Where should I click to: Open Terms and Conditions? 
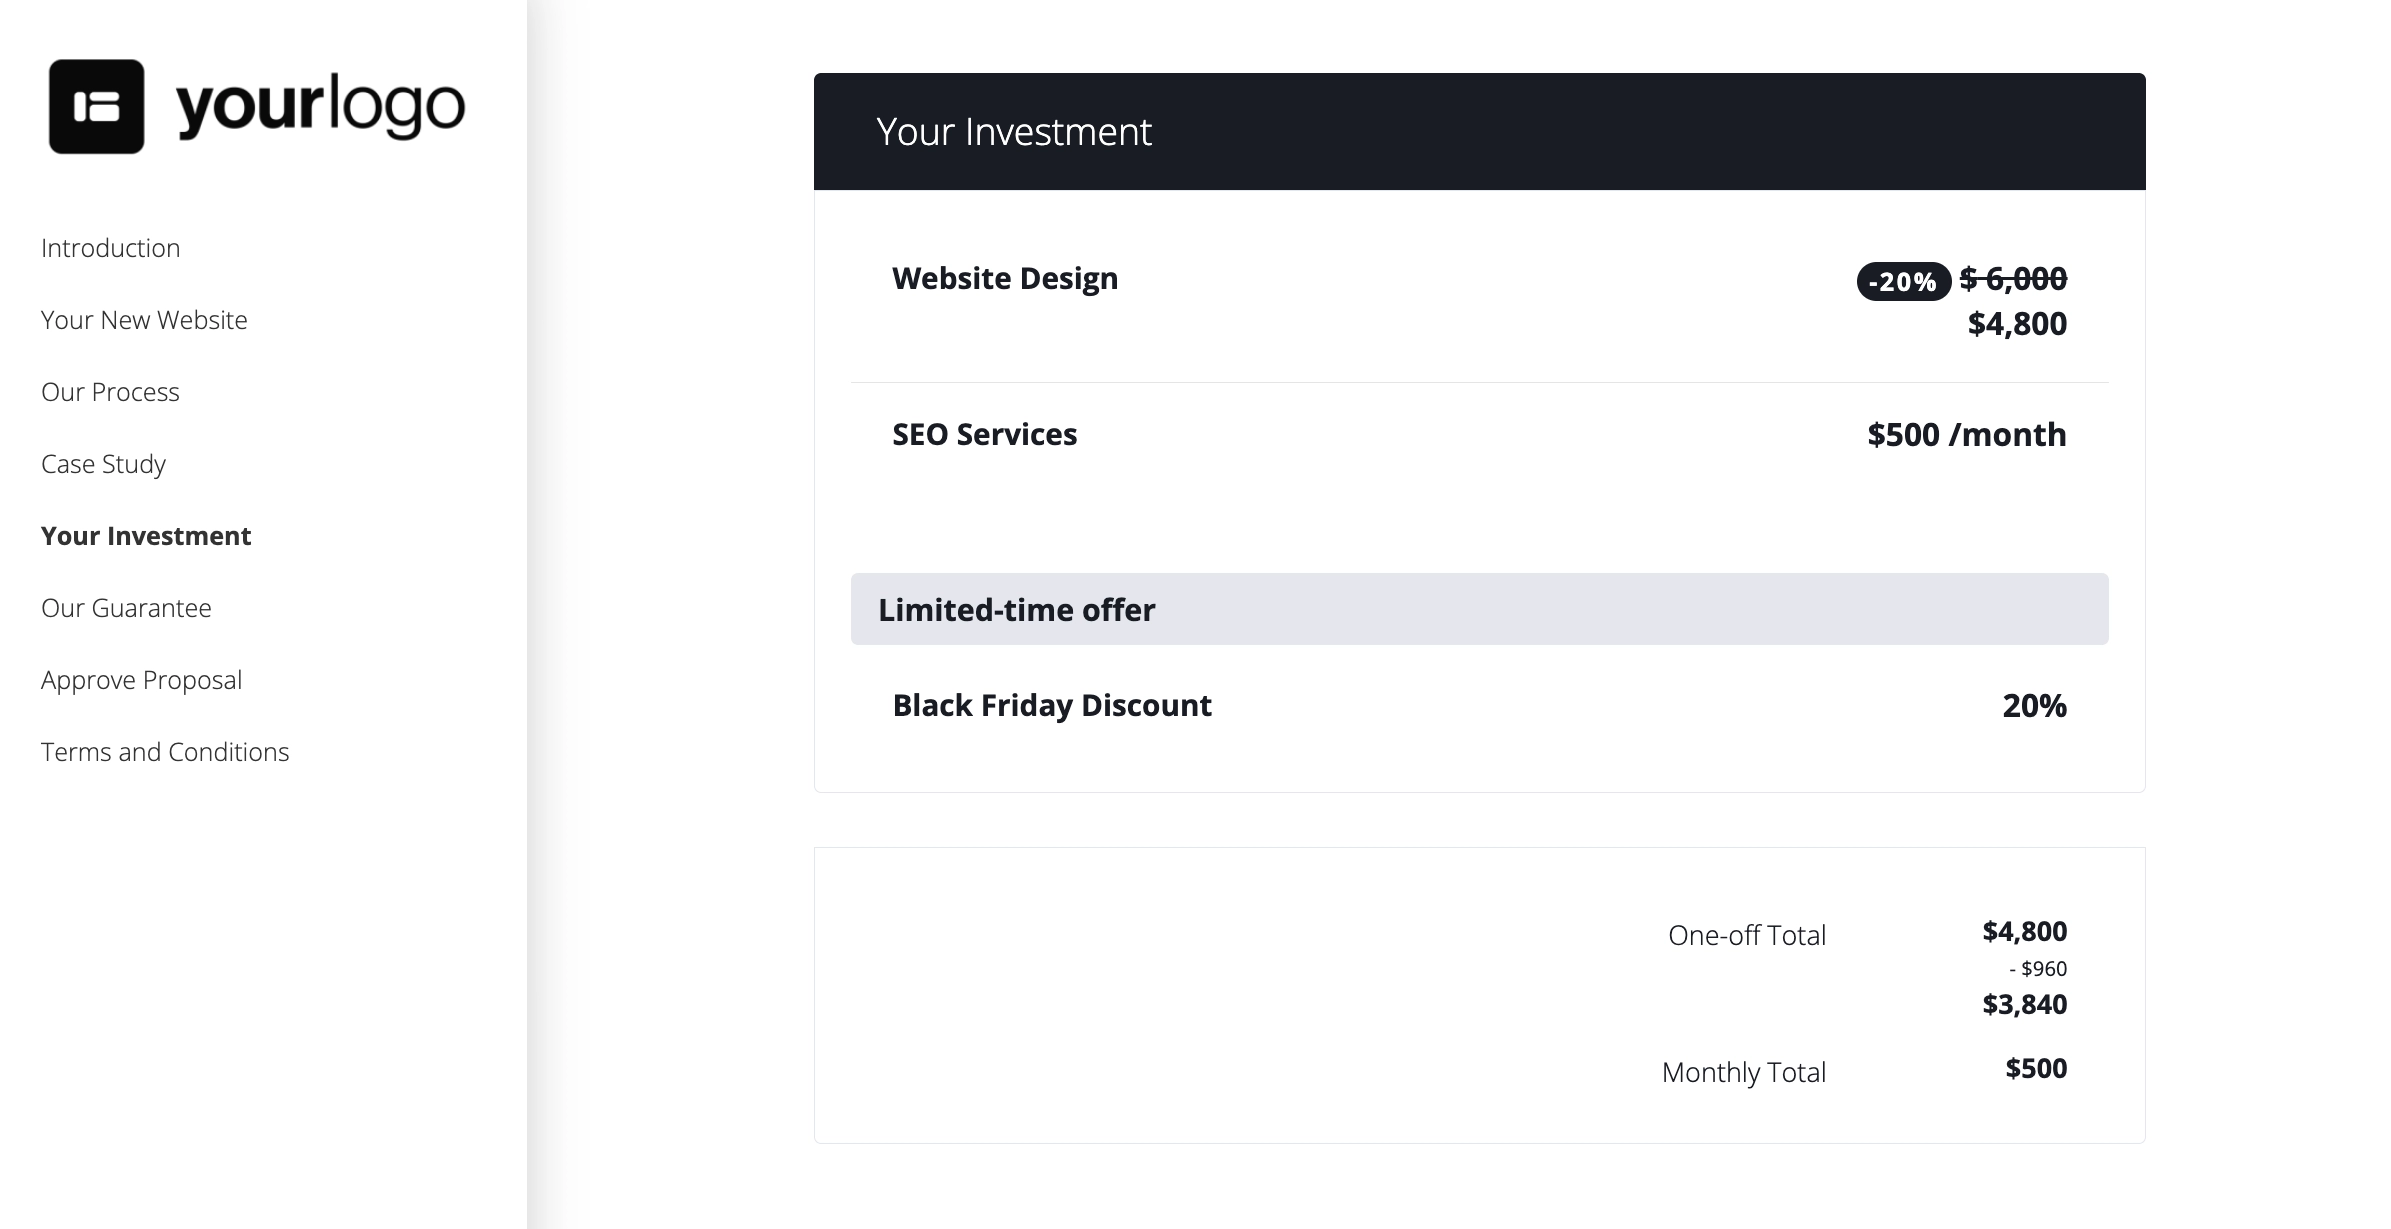[164, 751]
